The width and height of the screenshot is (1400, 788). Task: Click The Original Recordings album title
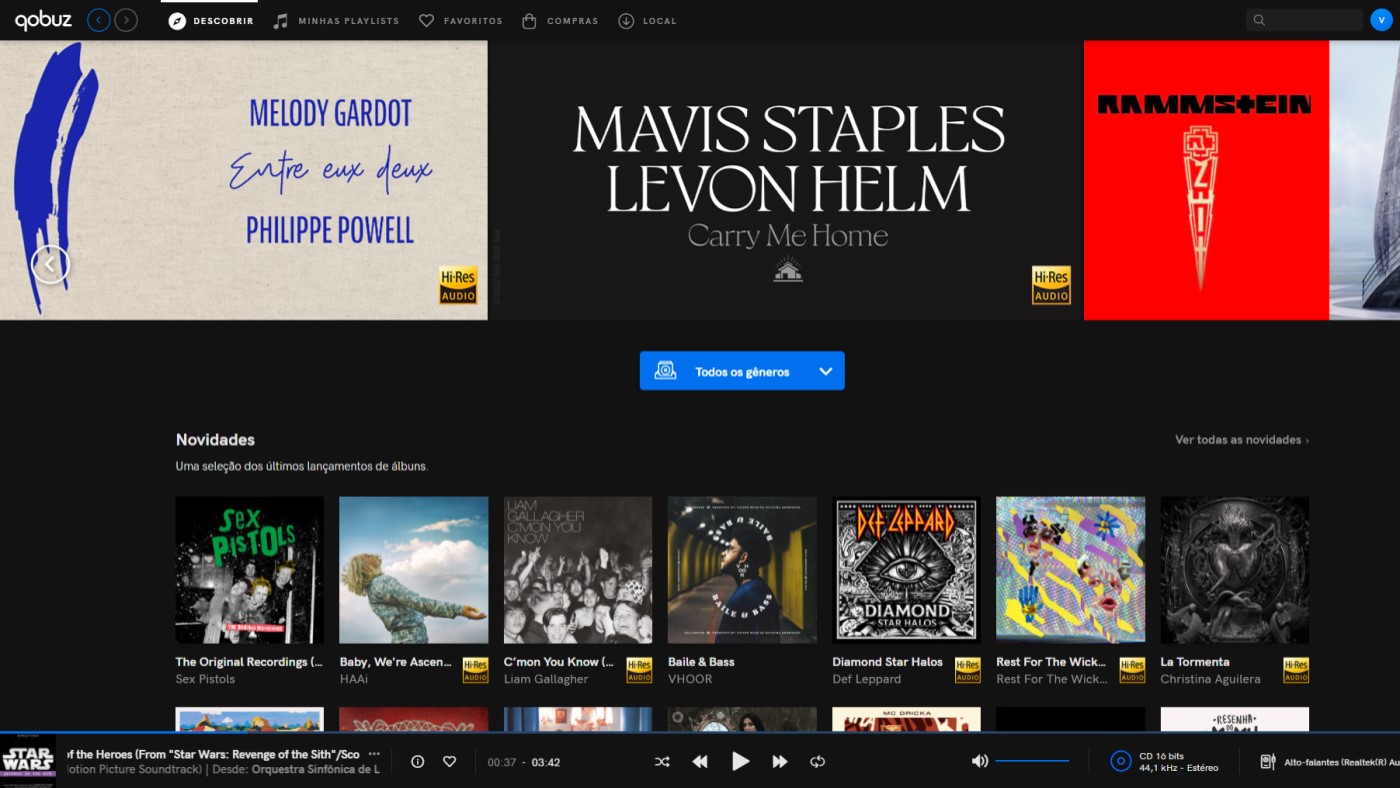point(249,662)
